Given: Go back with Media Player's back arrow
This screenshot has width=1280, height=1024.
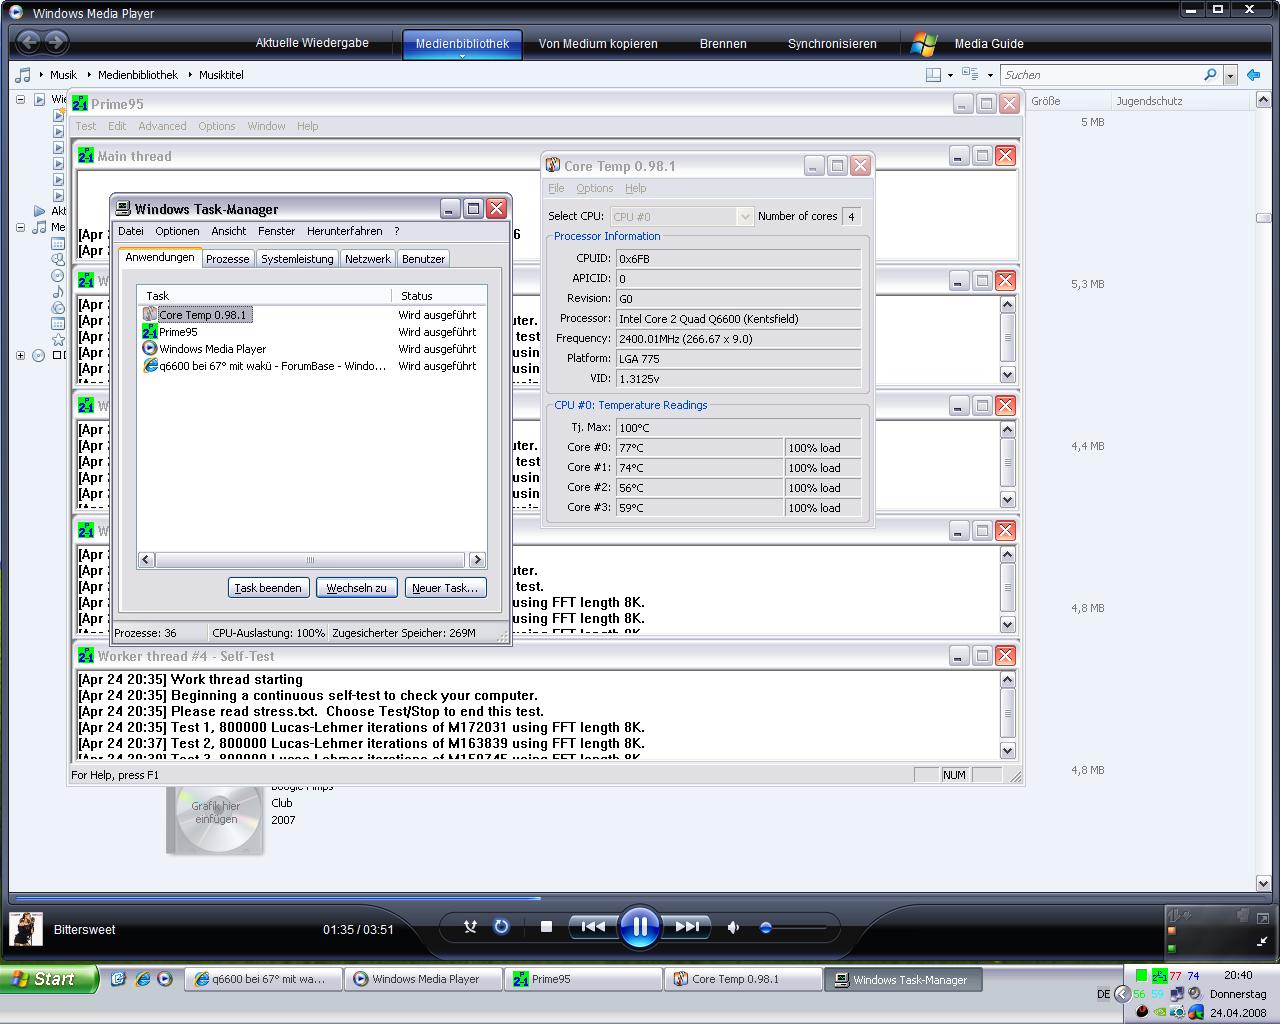Looking at the screenshot, I should [28, 41].
